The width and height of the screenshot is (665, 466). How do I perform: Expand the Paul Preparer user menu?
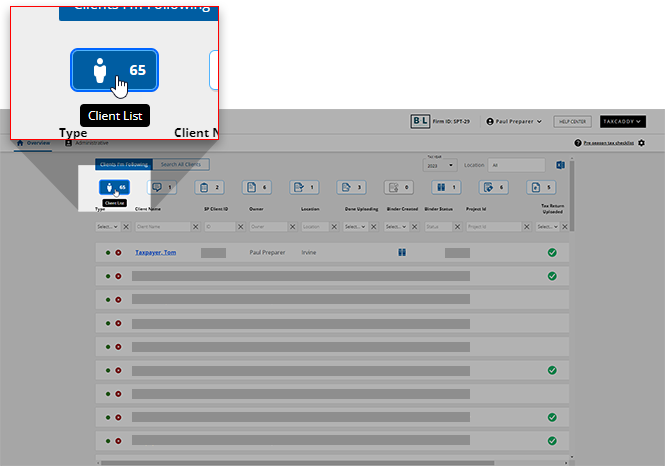[514, 121]
